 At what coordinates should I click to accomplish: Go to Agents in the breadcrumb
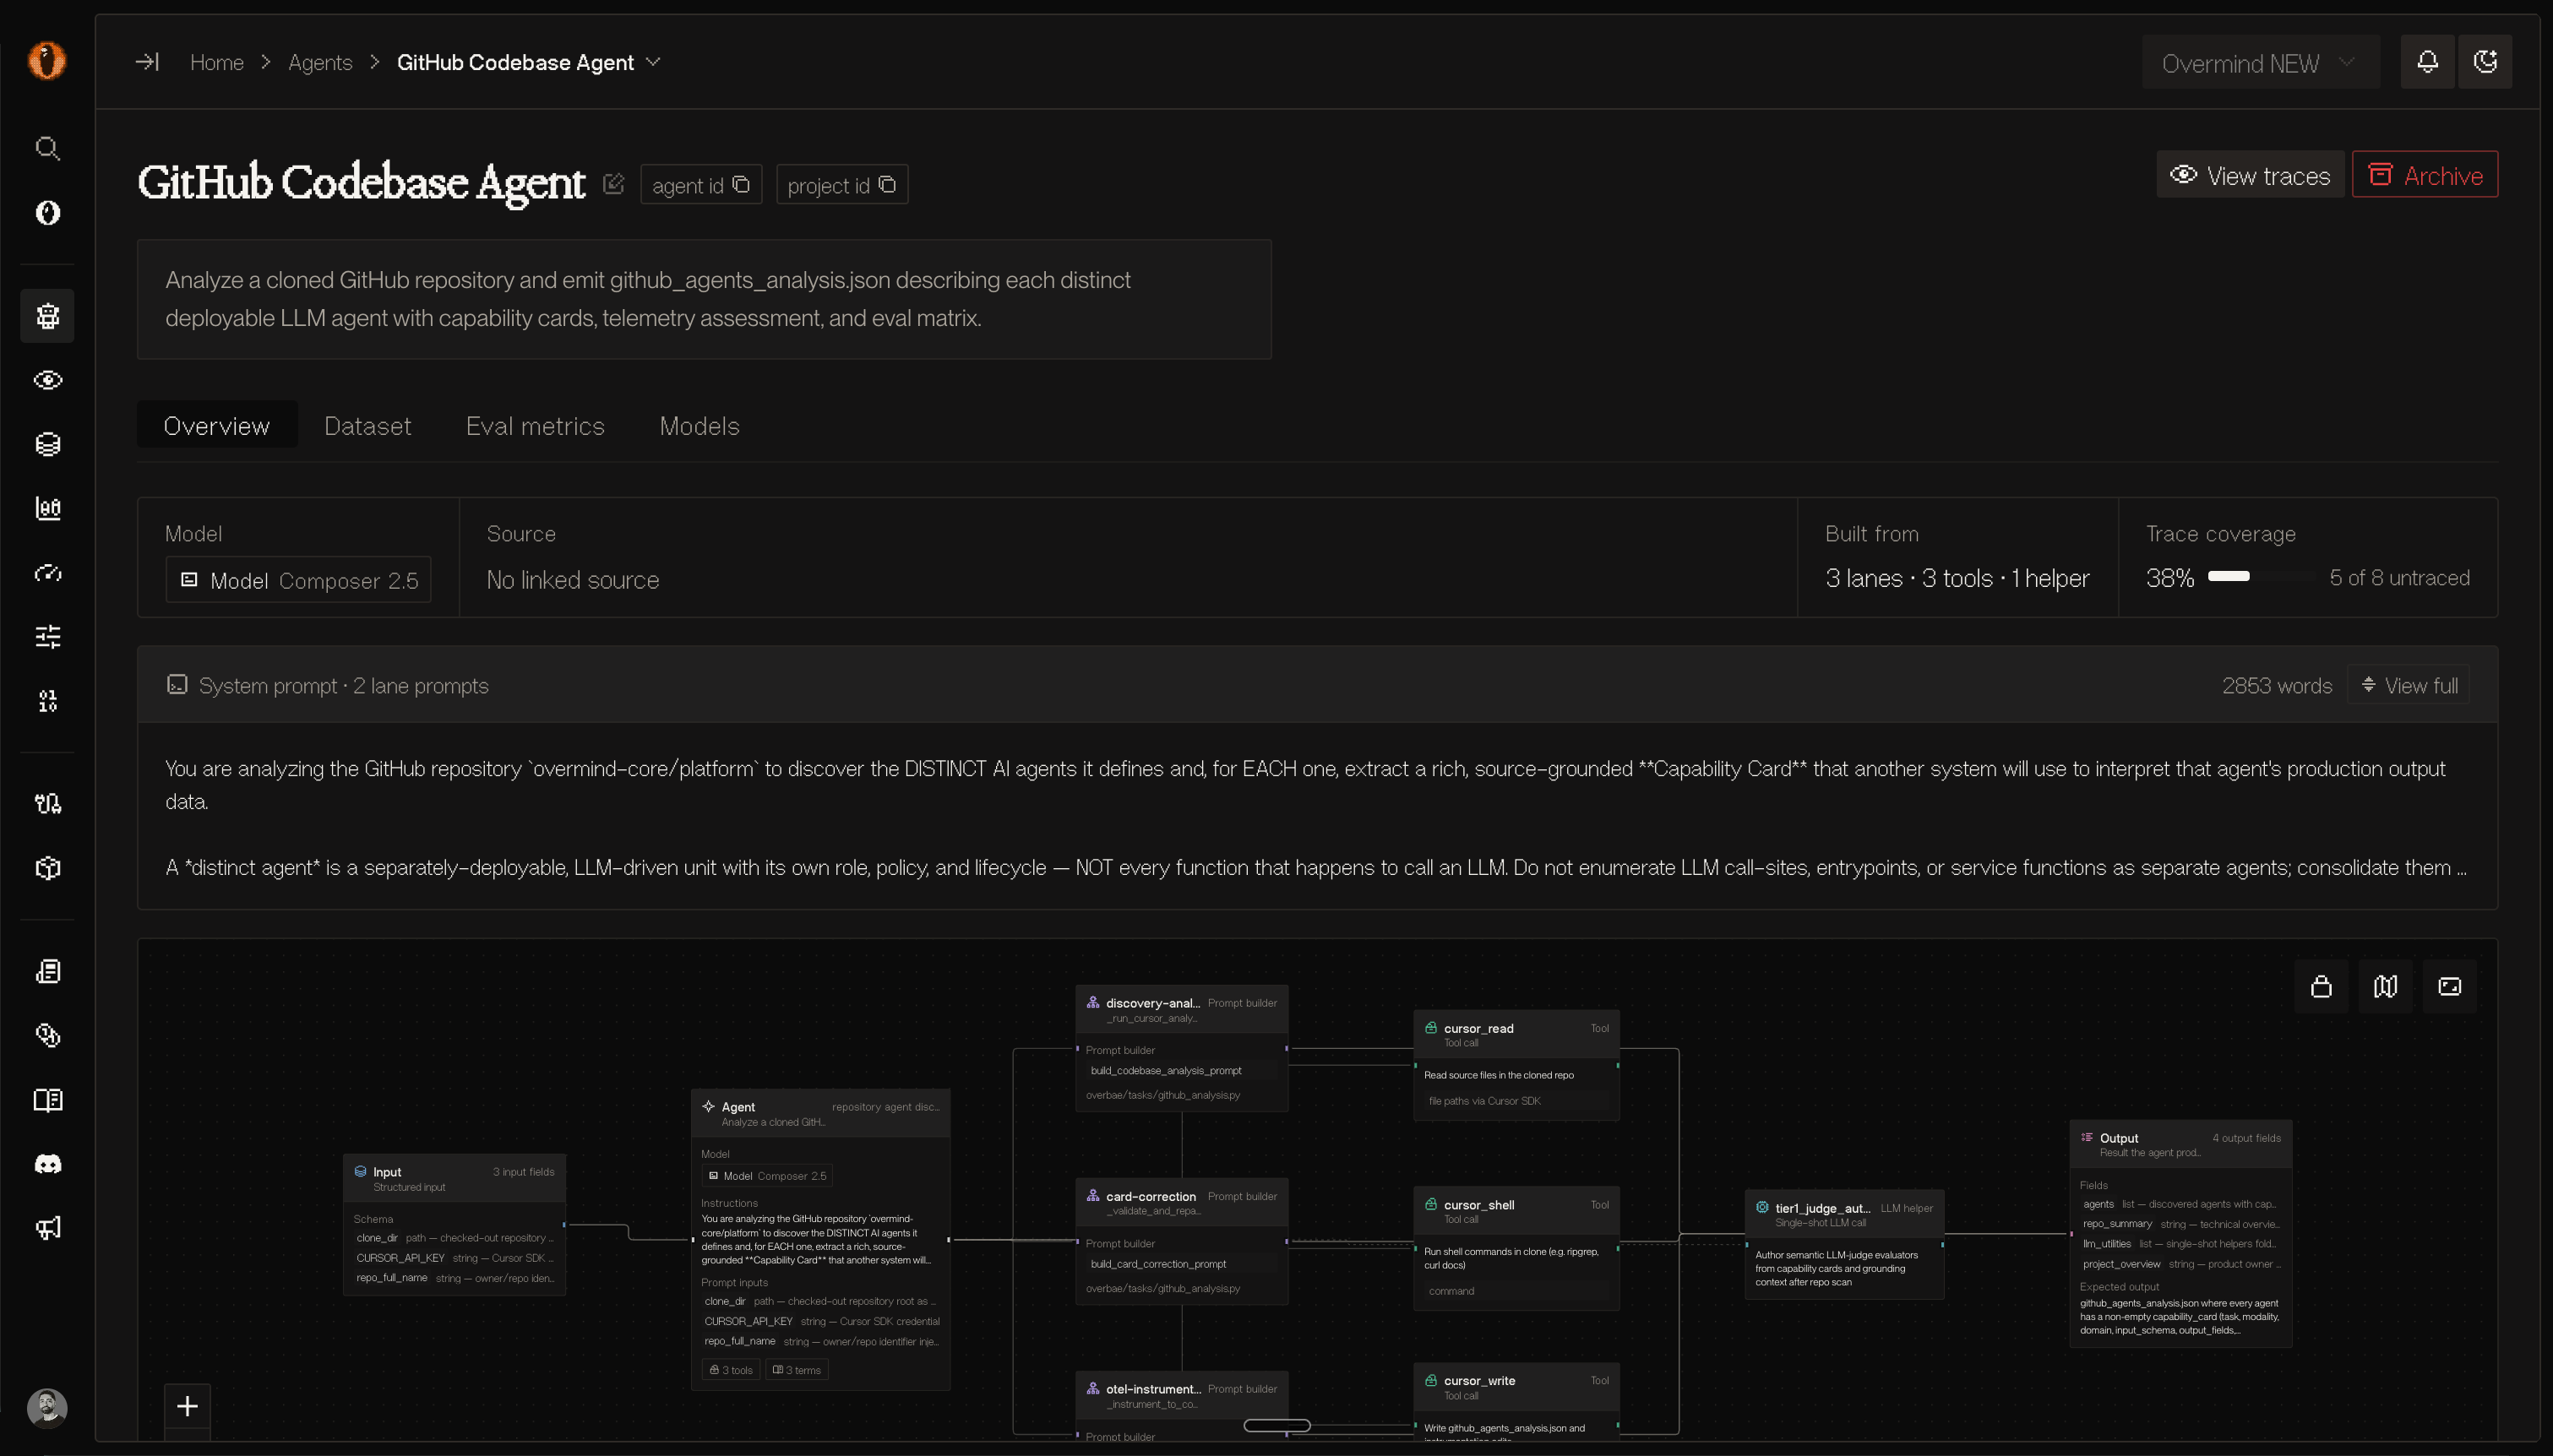(x=320, y=62)
